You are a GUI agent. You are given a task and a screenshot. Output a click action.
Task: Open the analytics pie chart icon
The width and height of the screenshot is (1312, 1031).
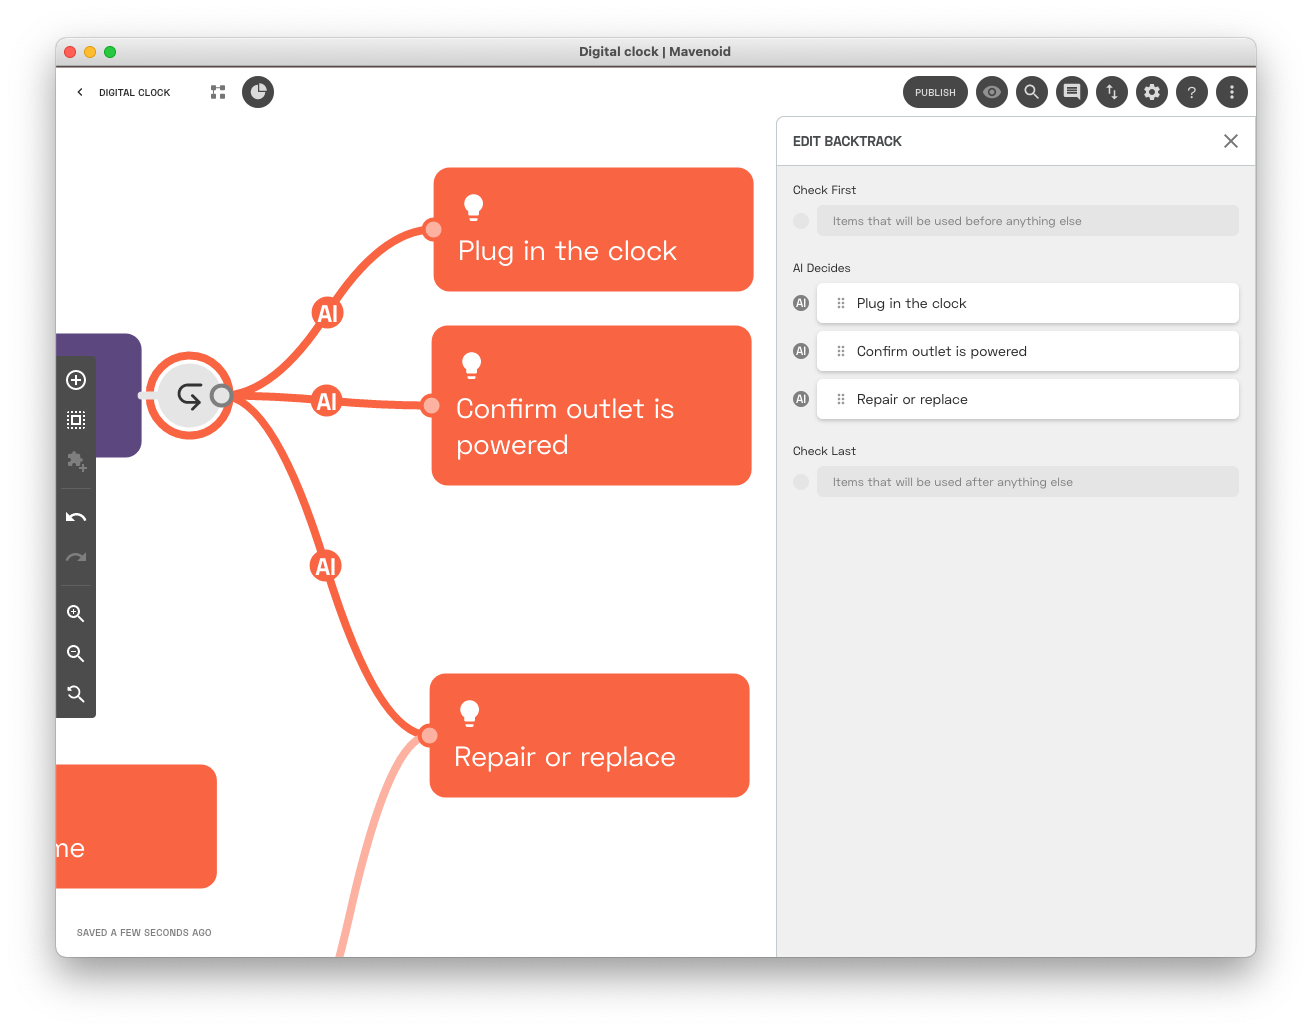coord(258,92)
